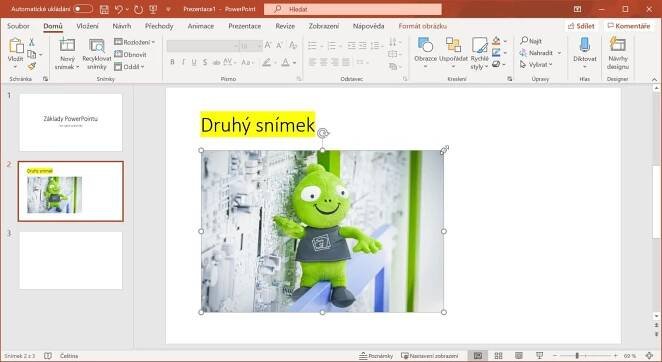The height and width of the screenshot is (362, 662).
Task: Toggle Poznámky notes pane
Action: tap(376, 356)
